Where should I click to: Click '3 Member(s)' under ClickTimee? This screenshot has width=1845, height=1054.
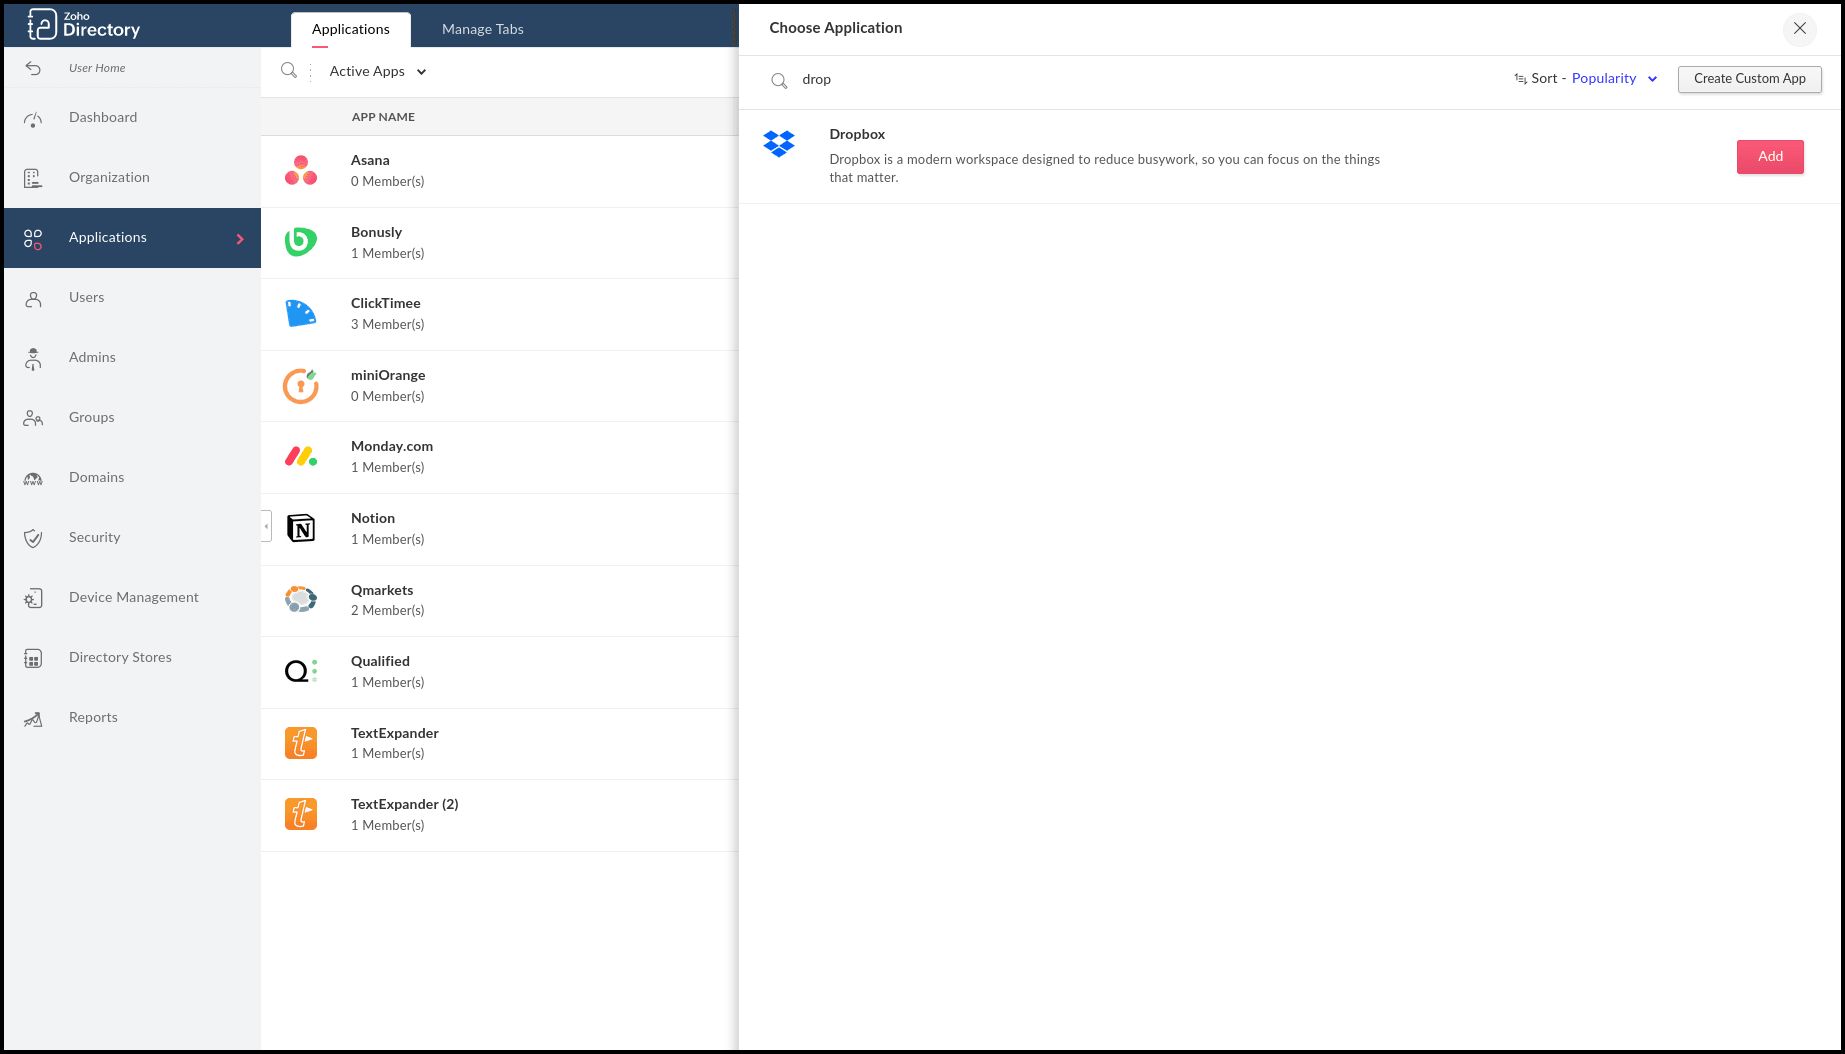(387, 324)
